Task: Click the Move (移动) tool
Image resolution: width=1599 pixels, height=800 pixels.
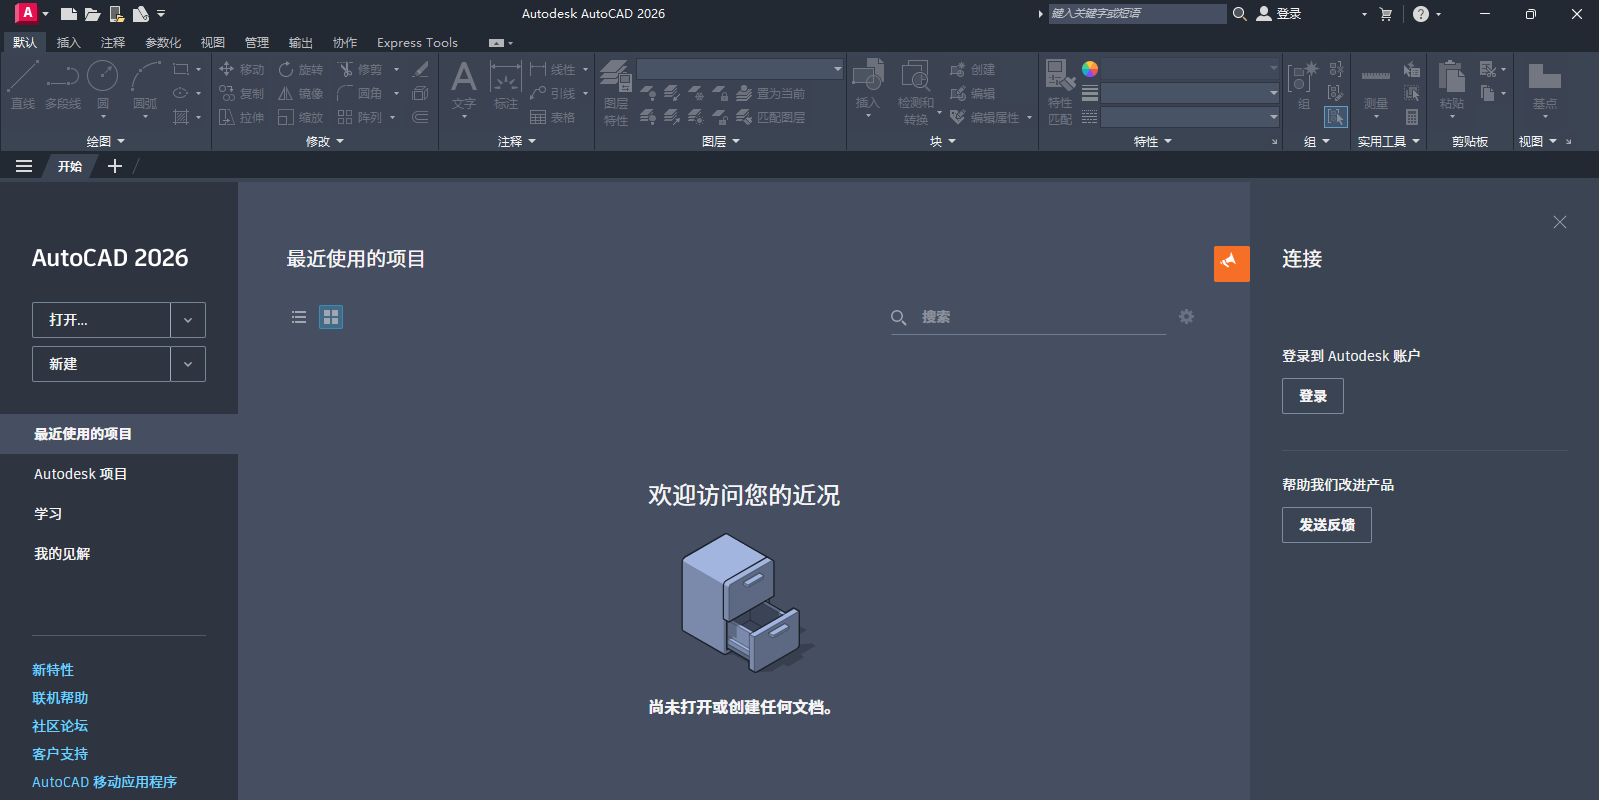Action: point(241,69)
